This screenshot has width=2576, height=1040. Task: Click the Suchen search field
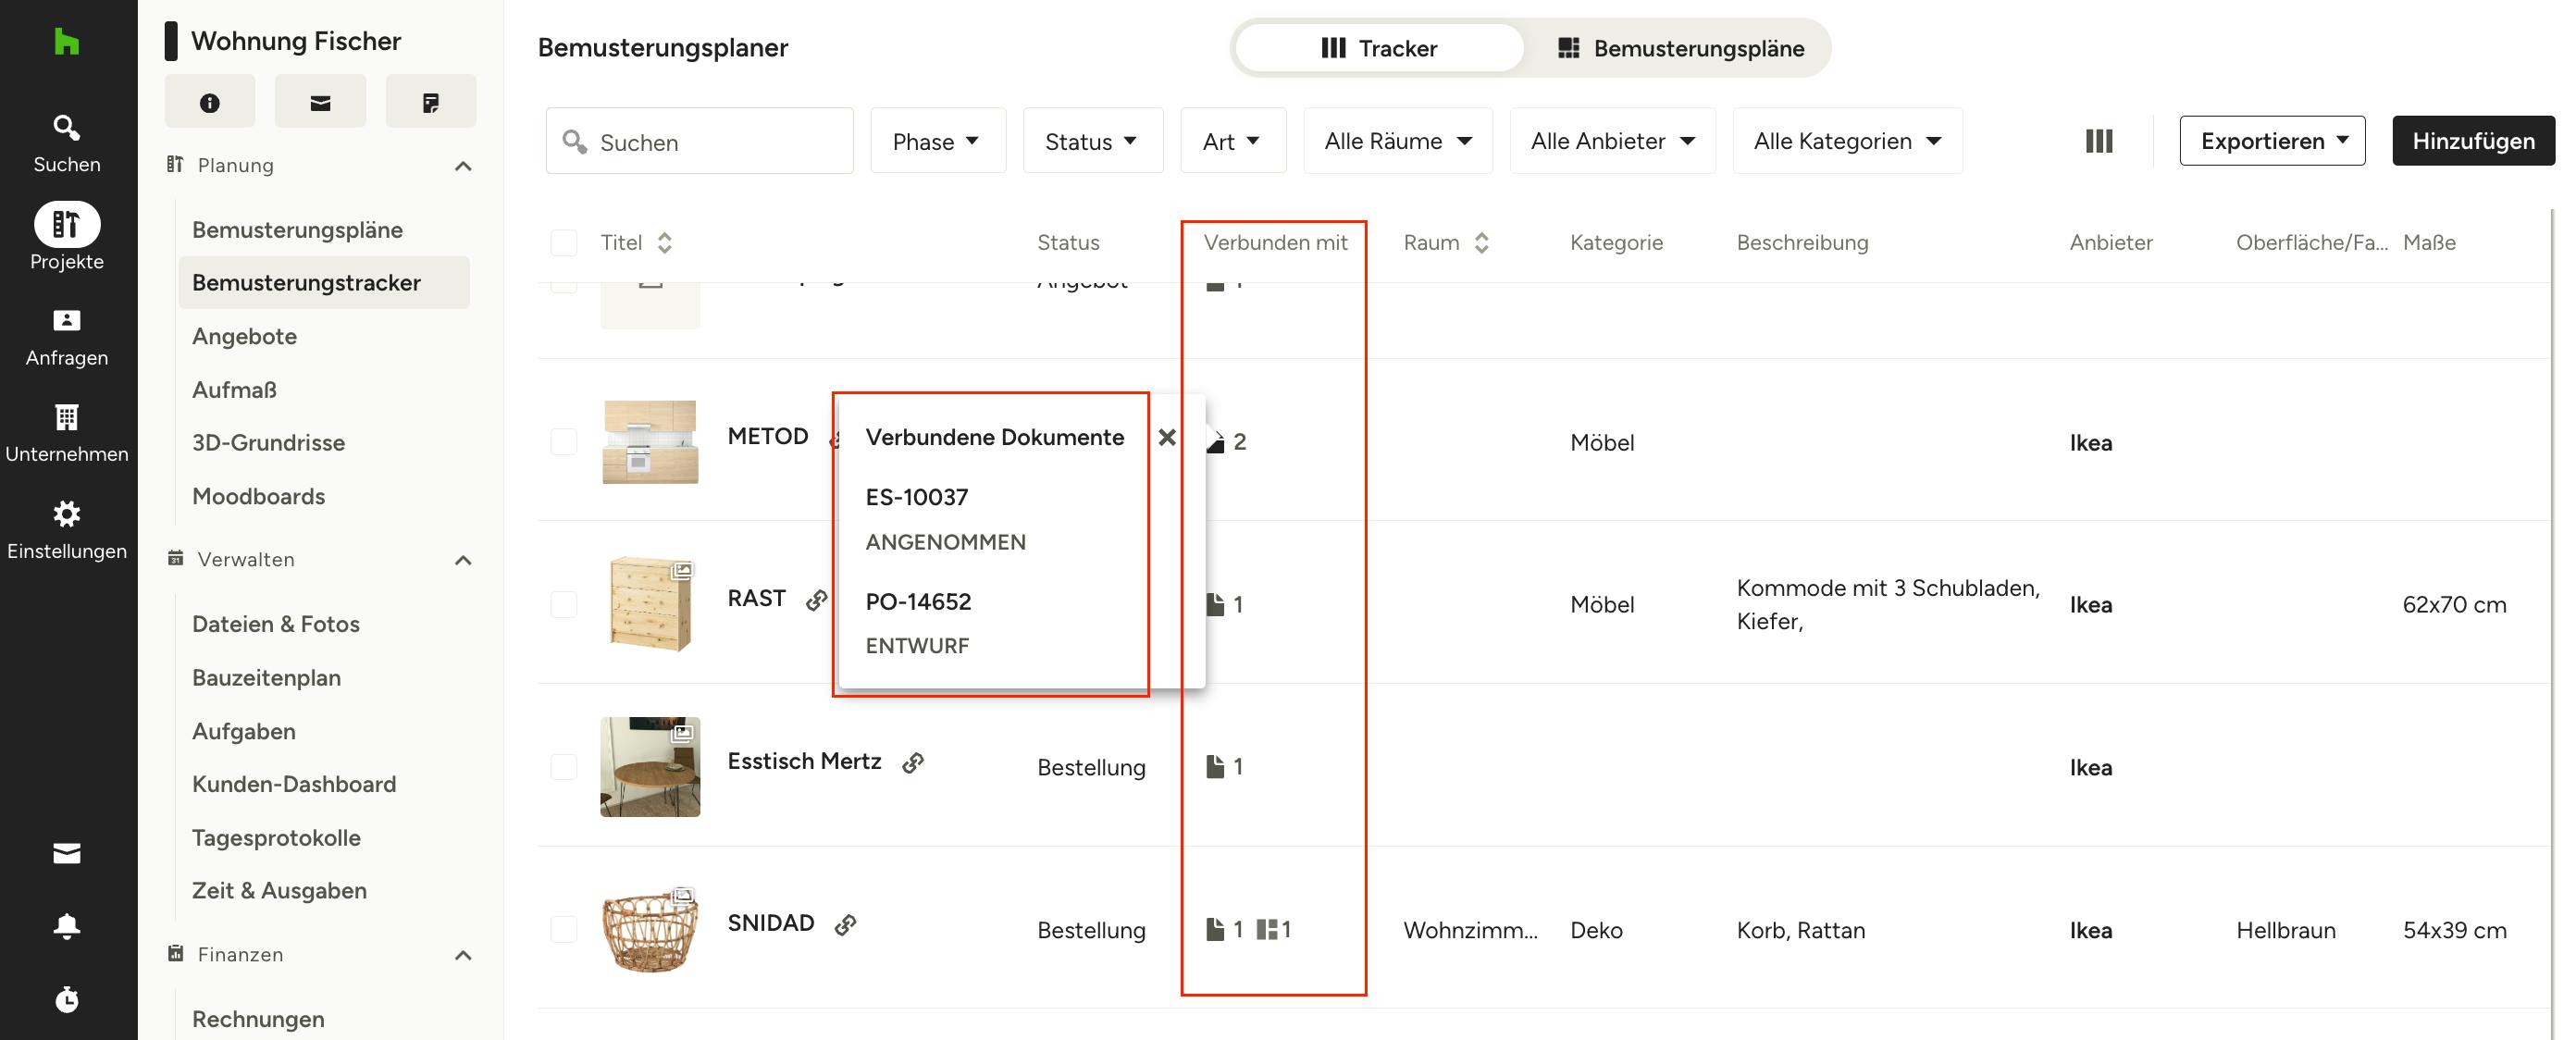click(x=700, y=141)
